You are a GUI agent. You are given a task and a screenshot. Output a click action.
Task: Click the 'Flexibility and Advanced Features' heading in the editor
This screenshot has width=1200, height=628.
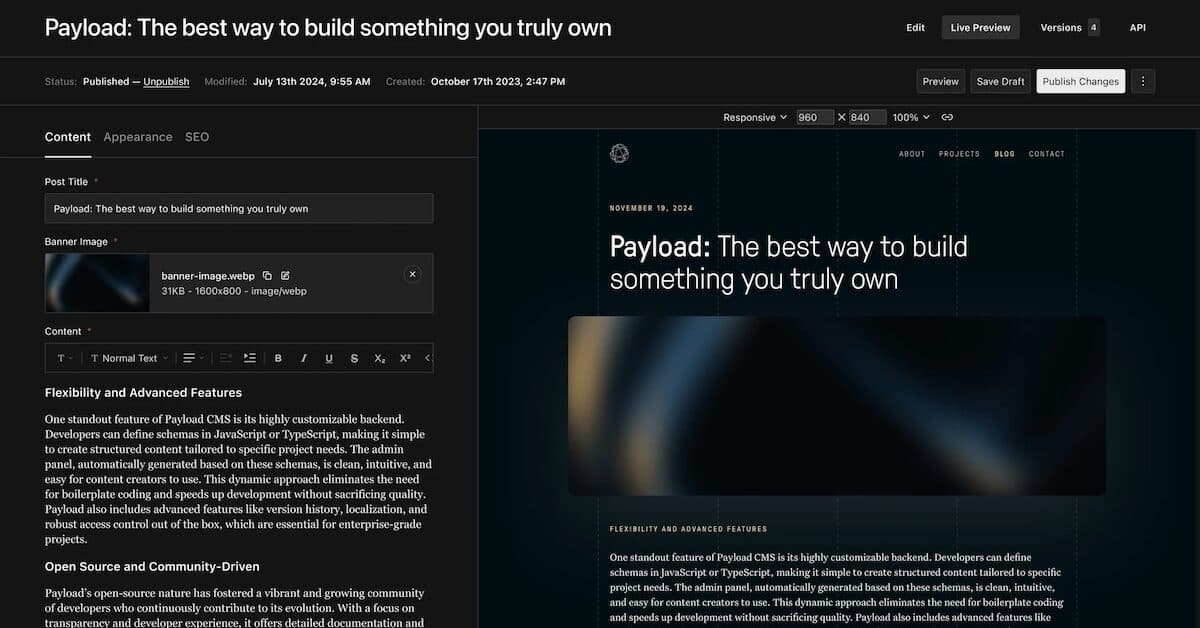[143, 392]
